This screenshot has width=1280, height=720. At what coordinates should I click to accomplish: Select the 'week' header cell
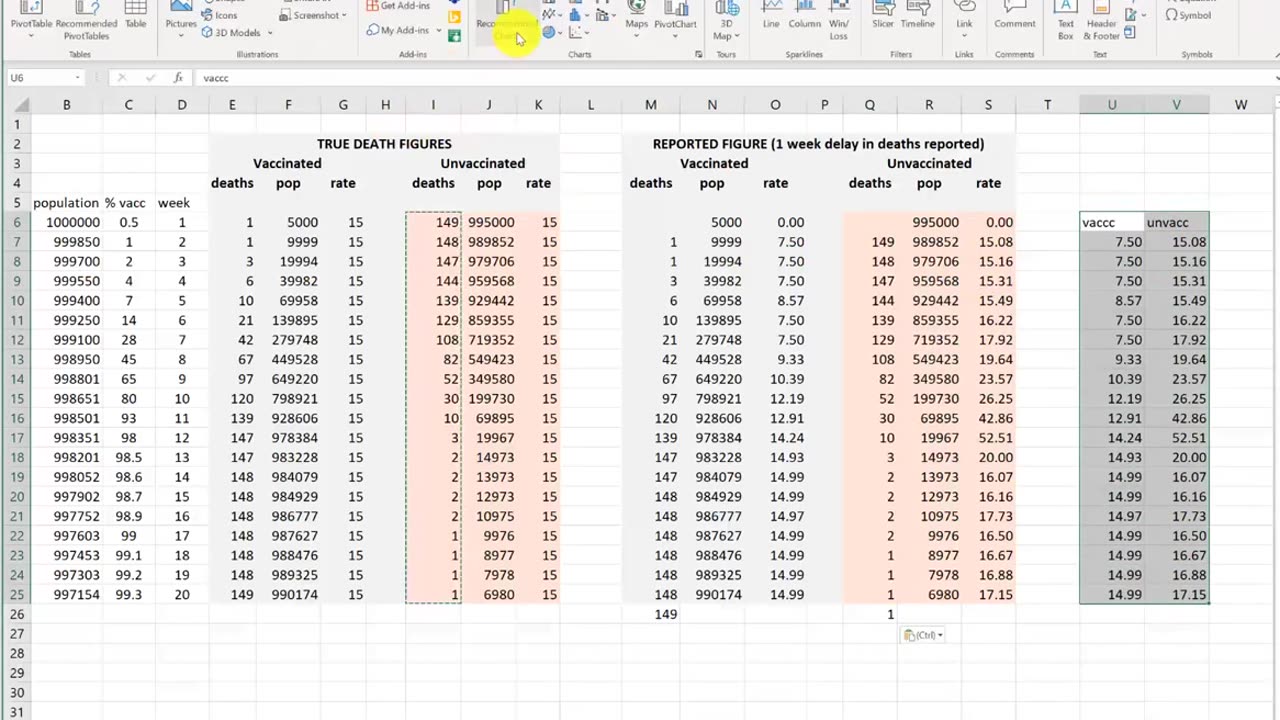point(181,203)
